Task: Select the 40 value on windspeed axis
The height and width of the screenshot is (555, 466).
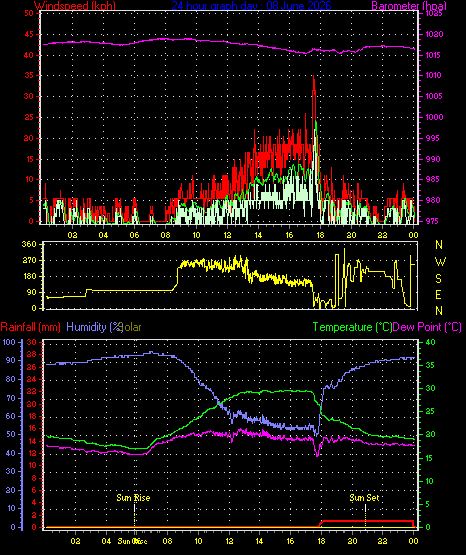Action: tap(29, 55)
